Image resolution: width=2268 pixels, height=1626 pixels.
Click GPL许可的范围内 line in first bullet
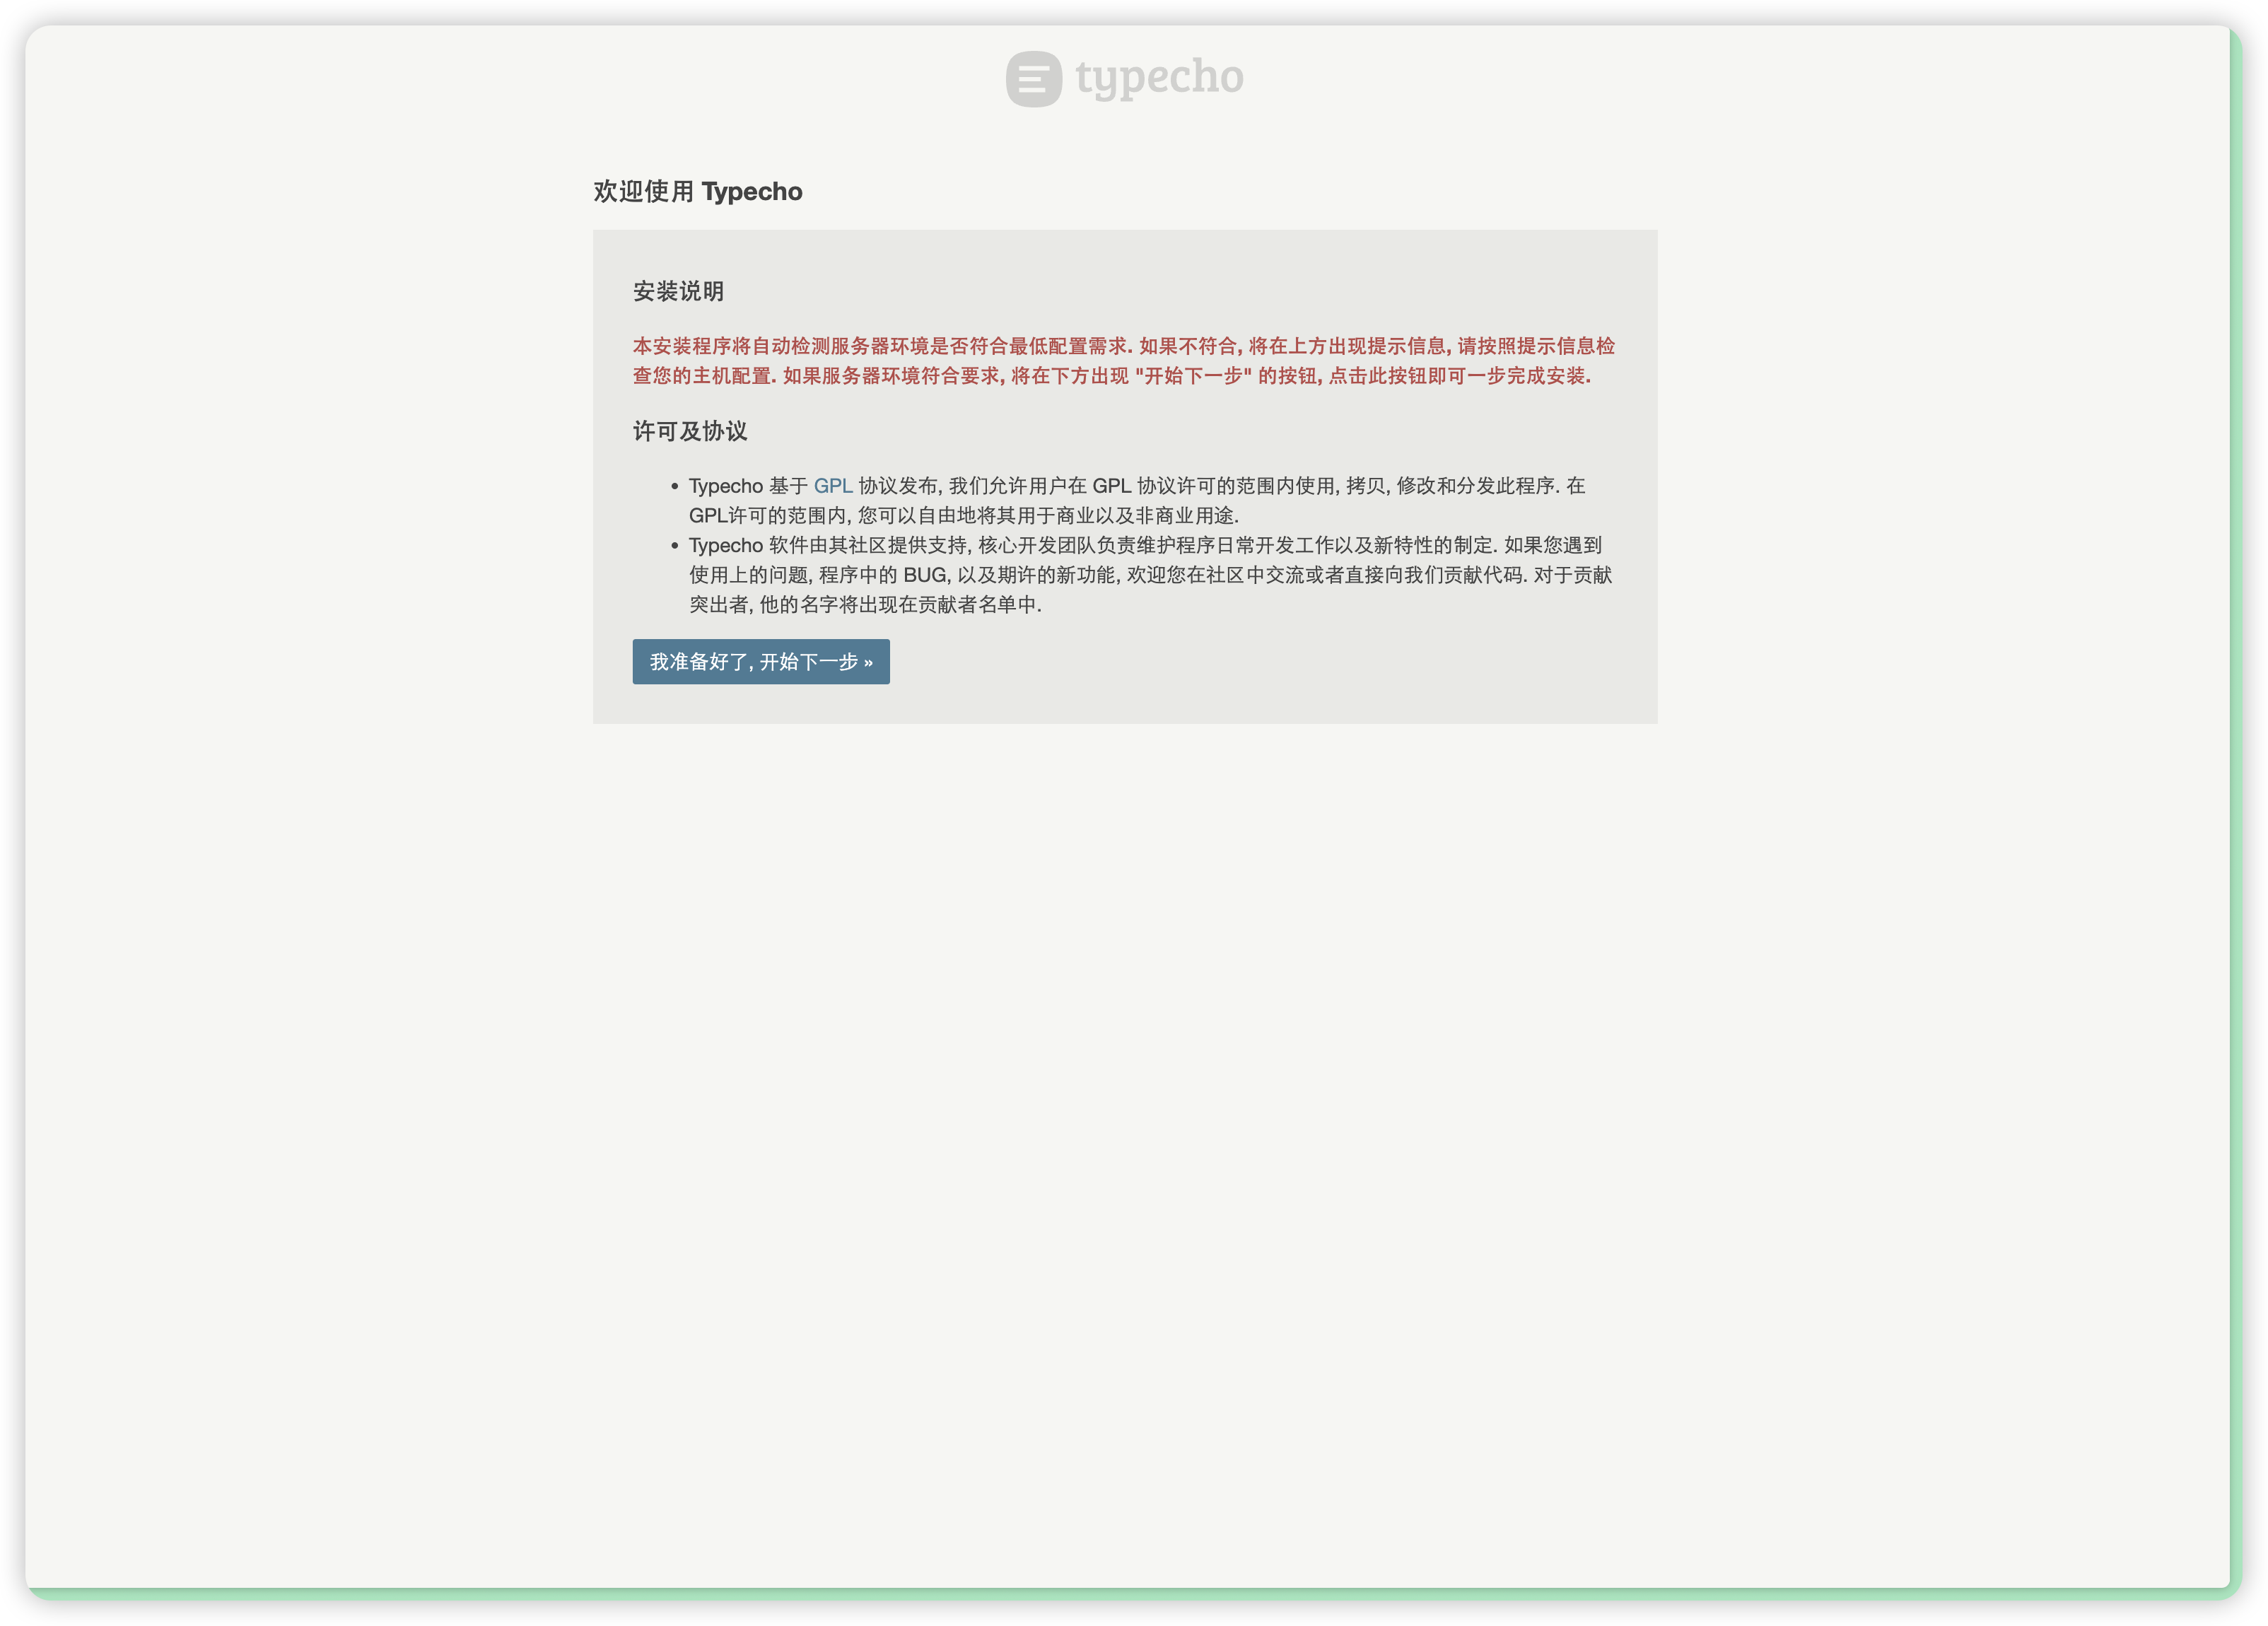pos(767,516)
